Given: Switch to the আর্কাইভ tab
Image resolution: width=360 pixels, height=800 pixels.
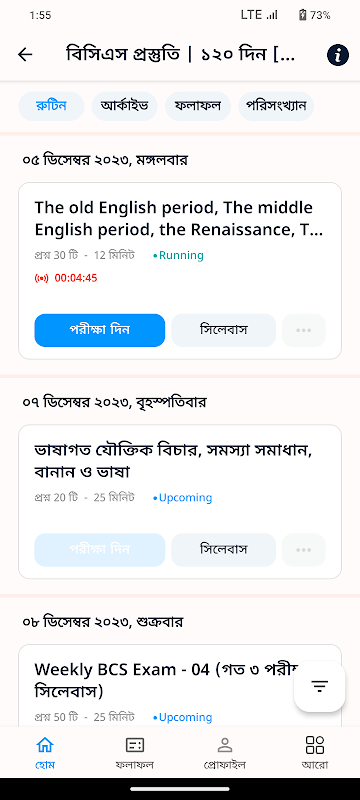Looking at the screenshot, I should tap(124, 107).
